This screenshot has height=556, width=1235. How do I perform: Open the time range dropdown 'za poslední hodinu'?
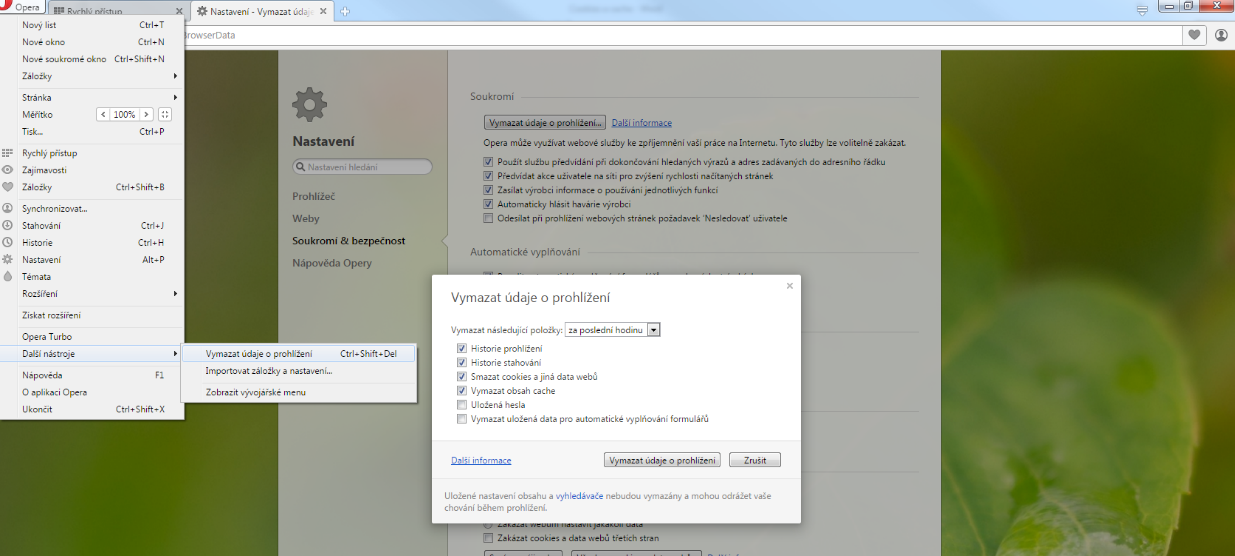click(x=613, y=330)
